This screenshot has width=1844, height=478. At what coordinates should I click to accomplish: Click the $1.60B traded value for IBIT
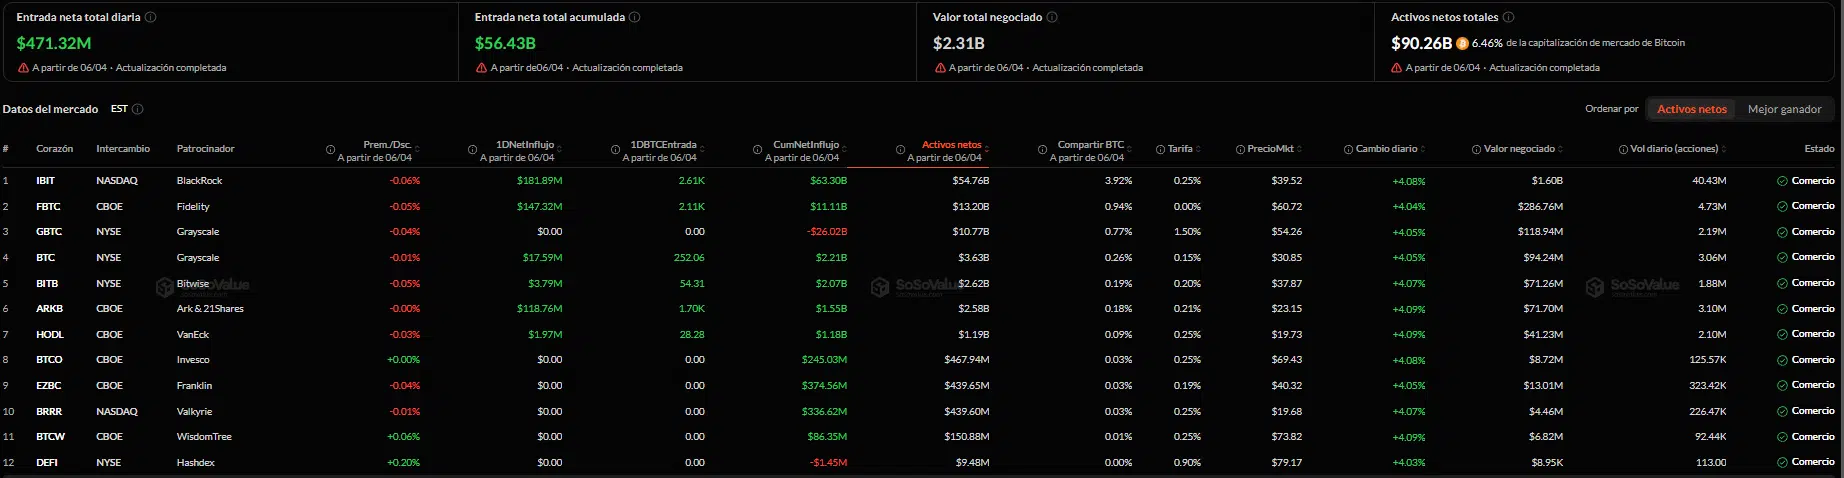point(1547,181)
